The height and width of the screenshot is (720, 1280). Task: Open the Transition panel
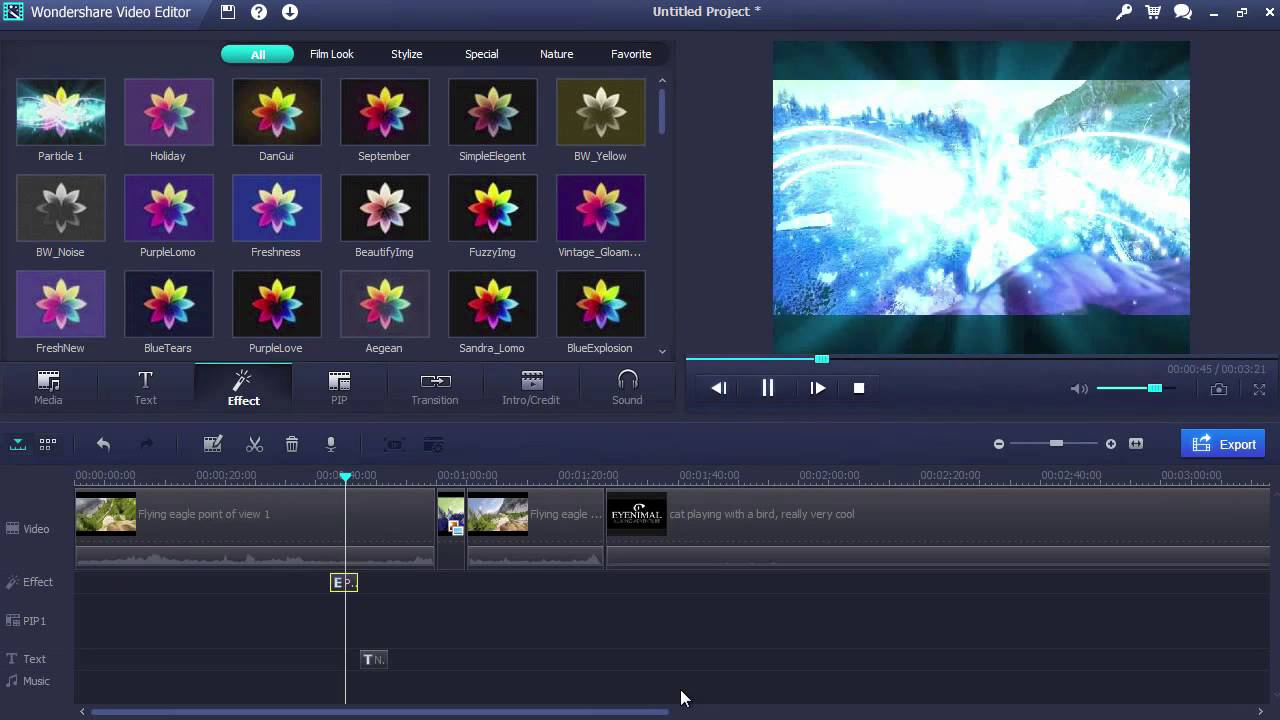[x=435, y=387]
